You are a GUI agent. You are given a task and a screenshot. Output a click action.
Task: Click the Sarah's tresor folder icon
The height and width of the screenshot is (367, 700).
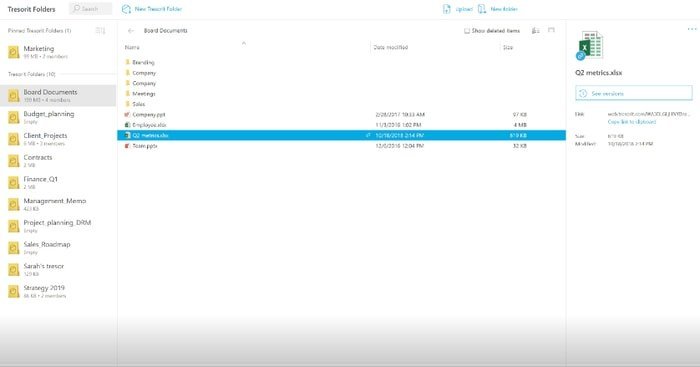(x=14, y=270)
